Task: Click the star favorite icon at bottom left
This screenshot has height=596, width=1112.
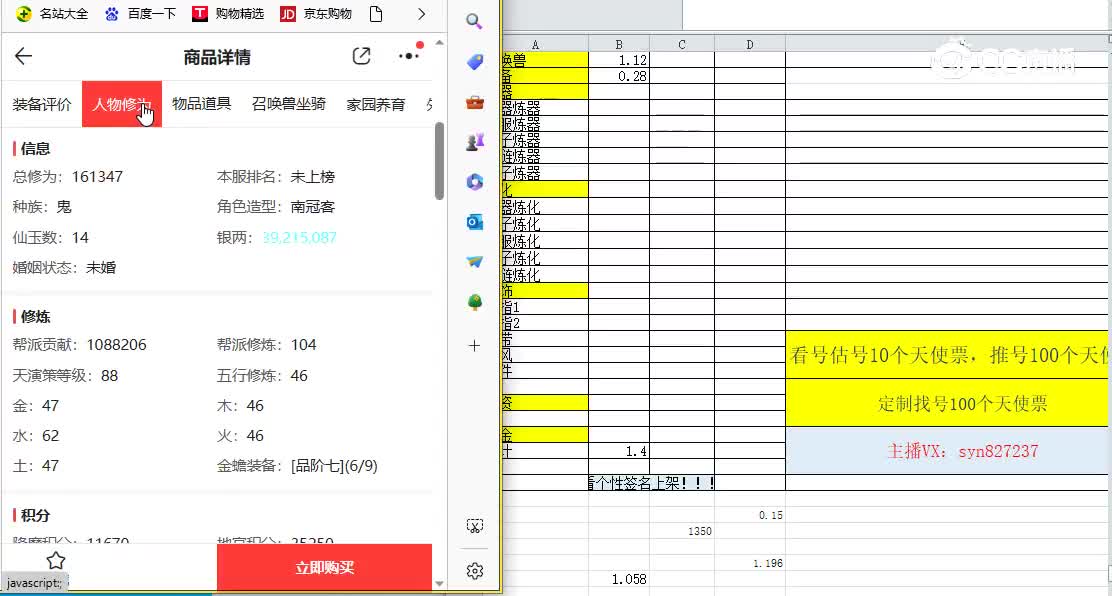Action: pos(55,562)
